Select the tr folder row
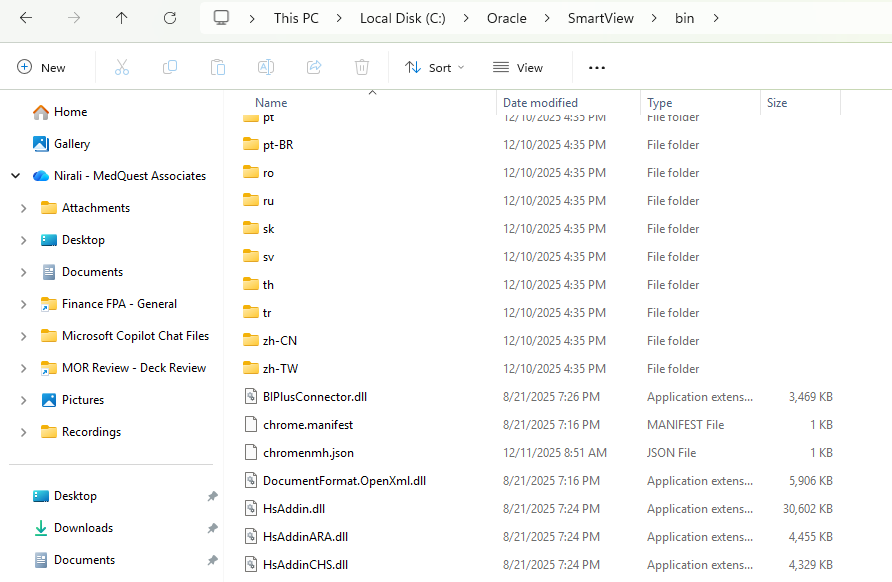Image resolution: width=892 pixels, height=582 pixels. 538,312
